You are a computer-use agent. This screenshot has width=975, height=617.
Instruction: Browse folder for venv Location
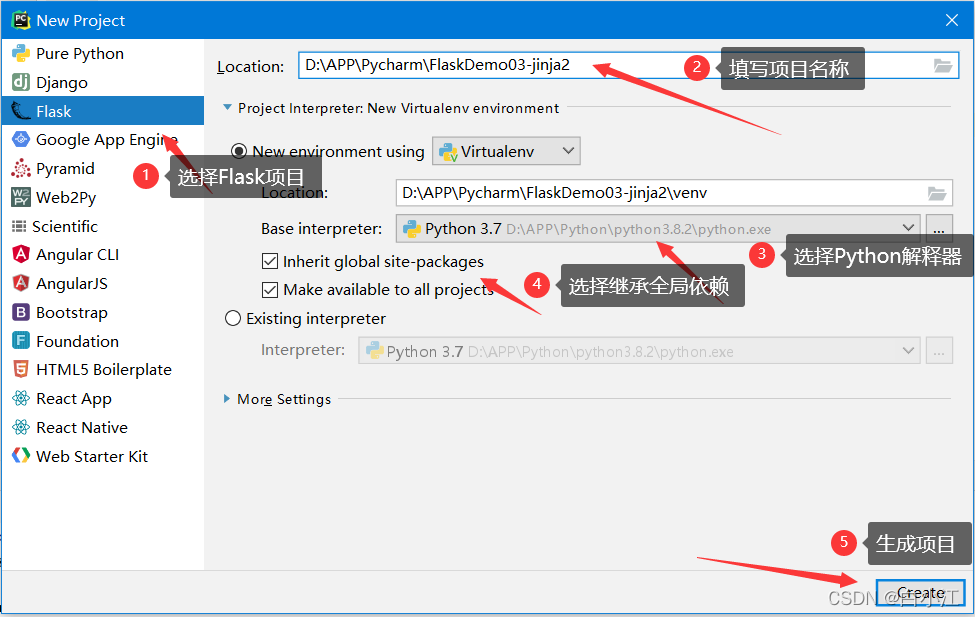coord(936,193)
